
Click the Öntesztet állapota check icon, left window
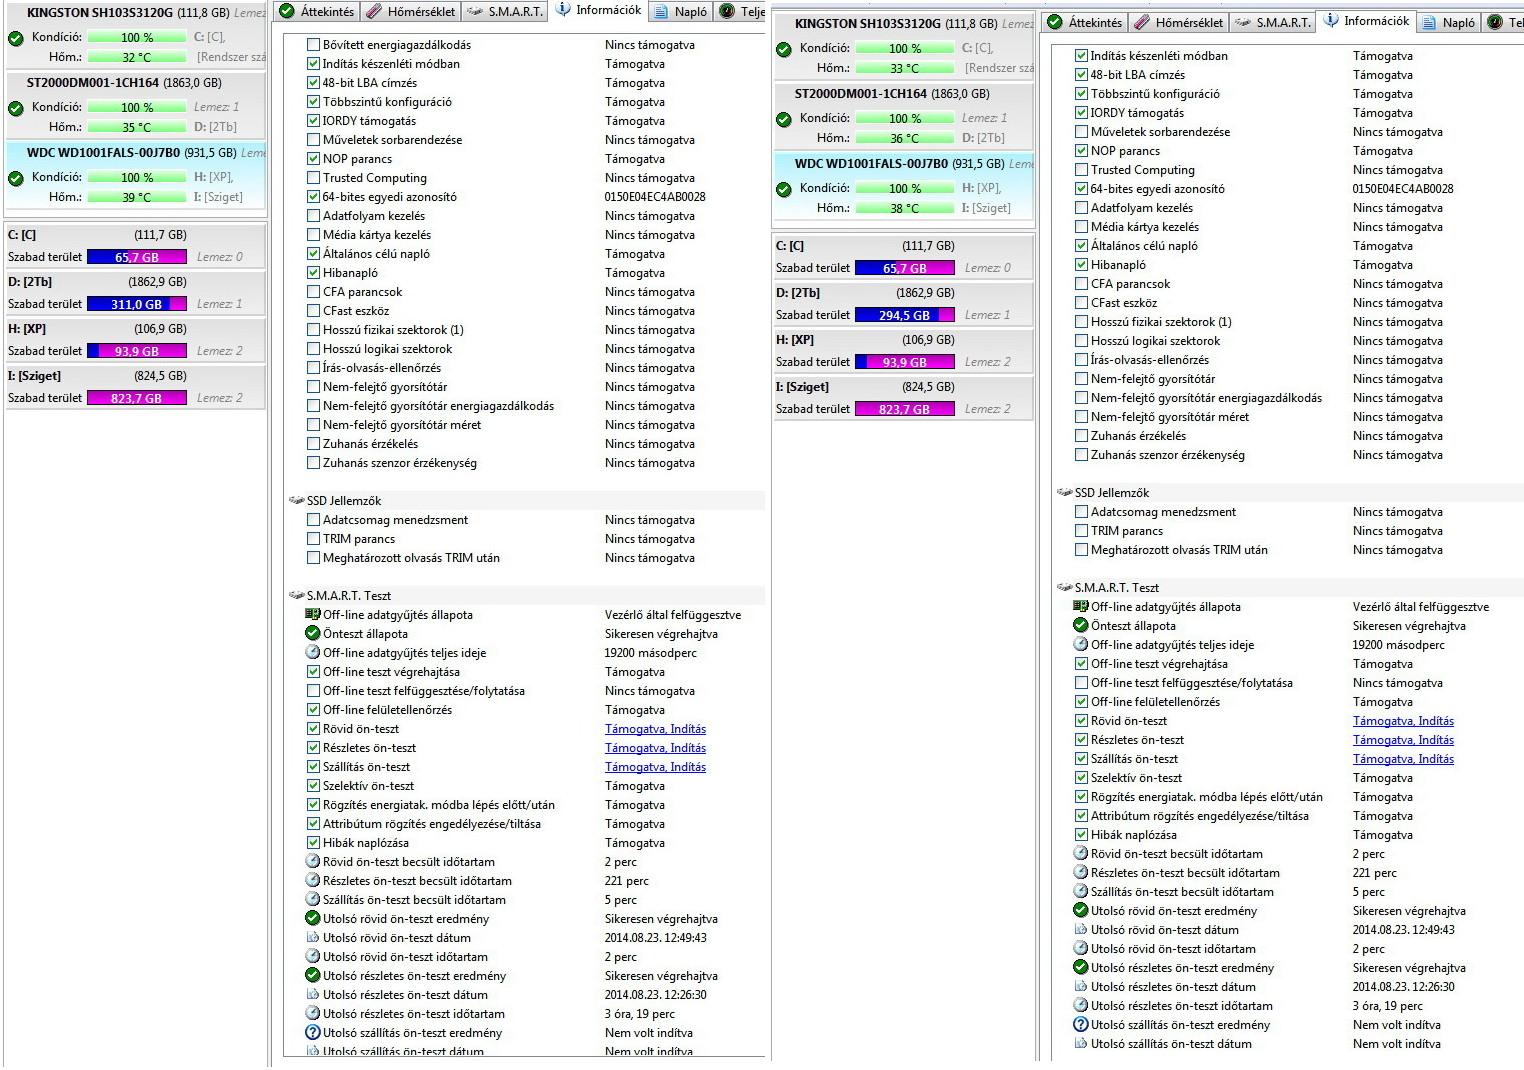point(313,633)
